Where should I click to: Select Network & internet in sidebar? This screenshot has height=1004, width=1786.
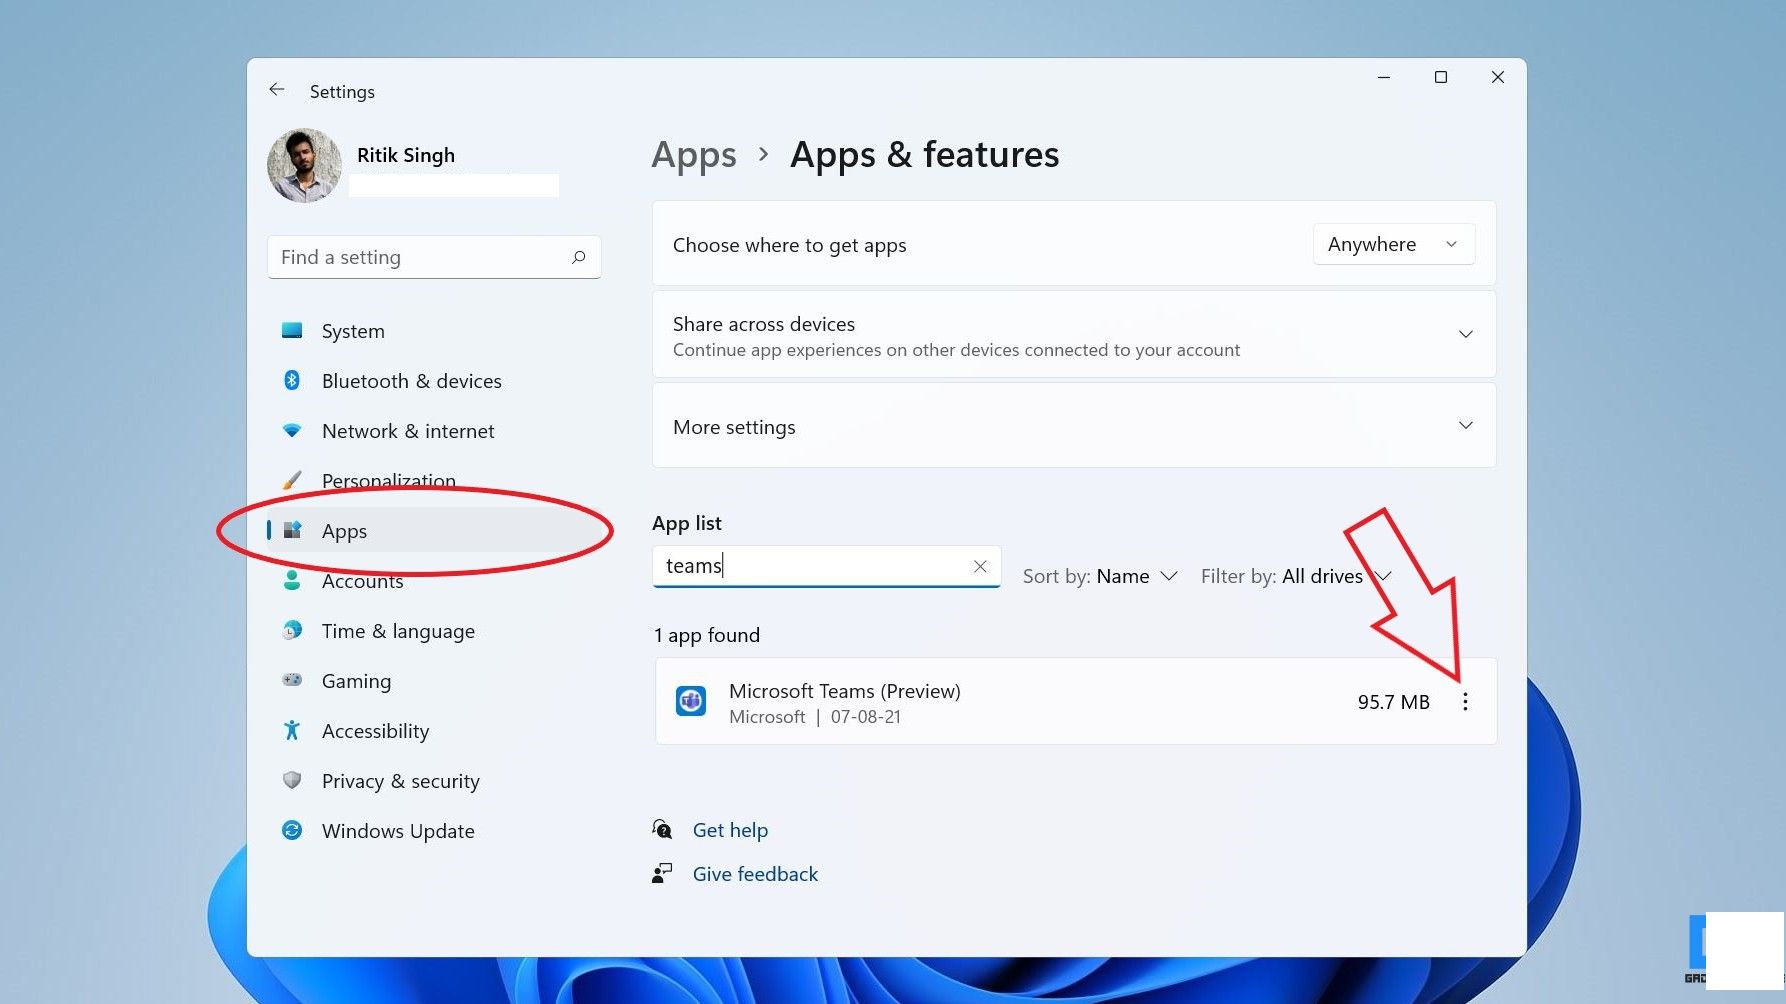coord(408,431)
